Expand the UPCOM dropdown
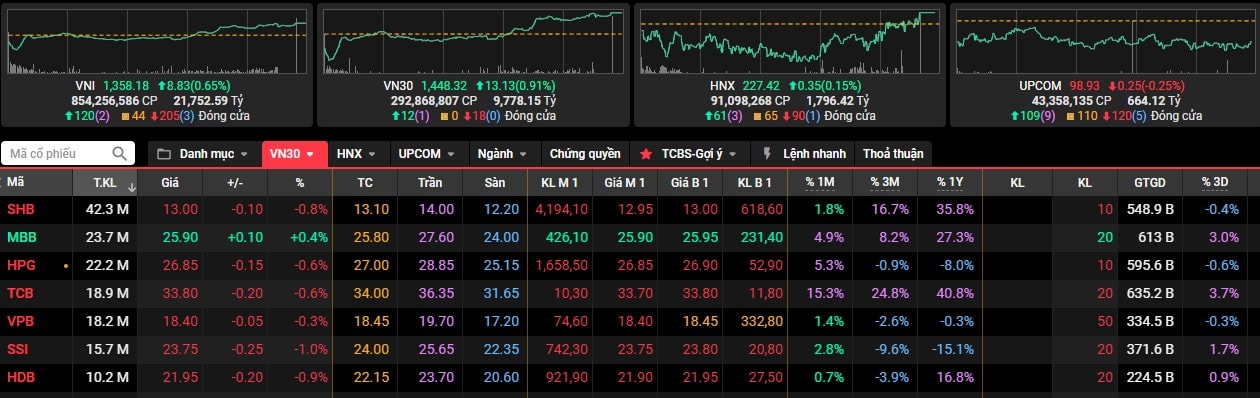The height and width of the screenshot is (398, 1260). [427, 154]
